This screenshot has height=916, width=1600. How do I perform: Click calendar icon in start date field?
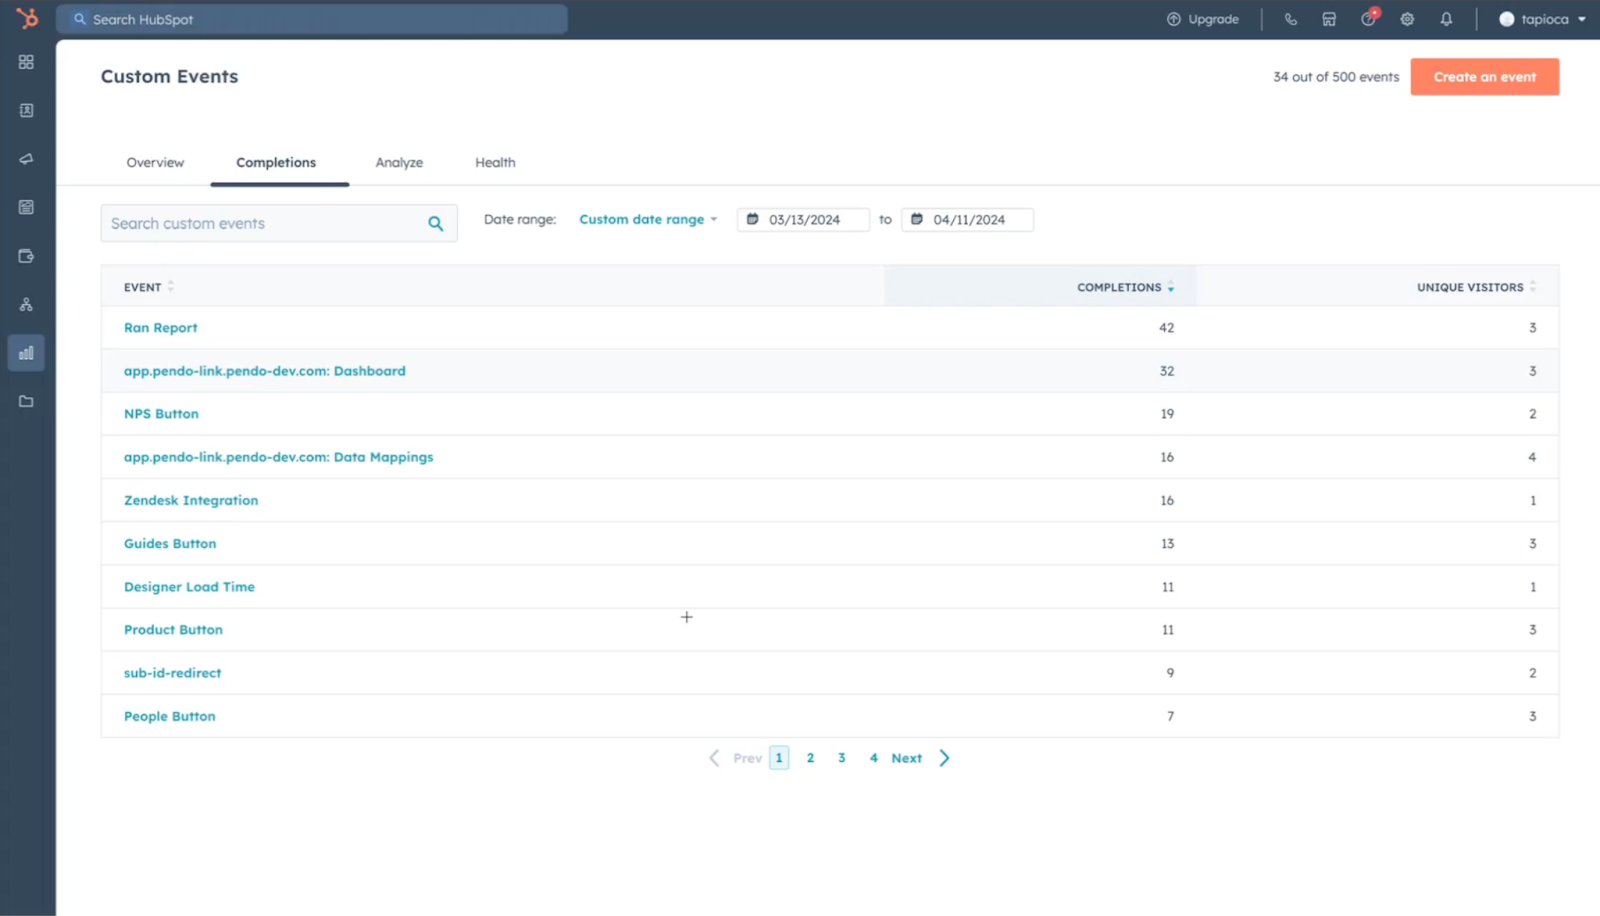tap(753, 219)
